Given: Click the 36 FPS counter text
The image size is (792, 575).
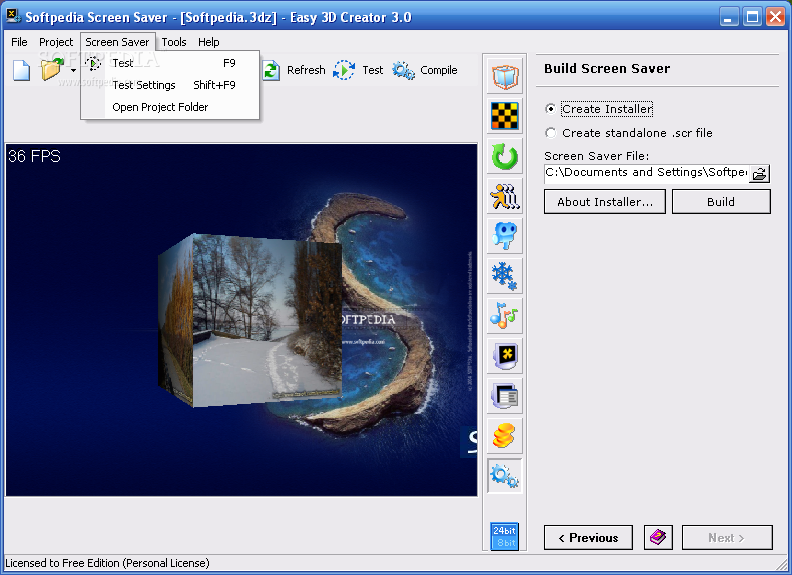Looking at the screenshot, I should (34, 156).
